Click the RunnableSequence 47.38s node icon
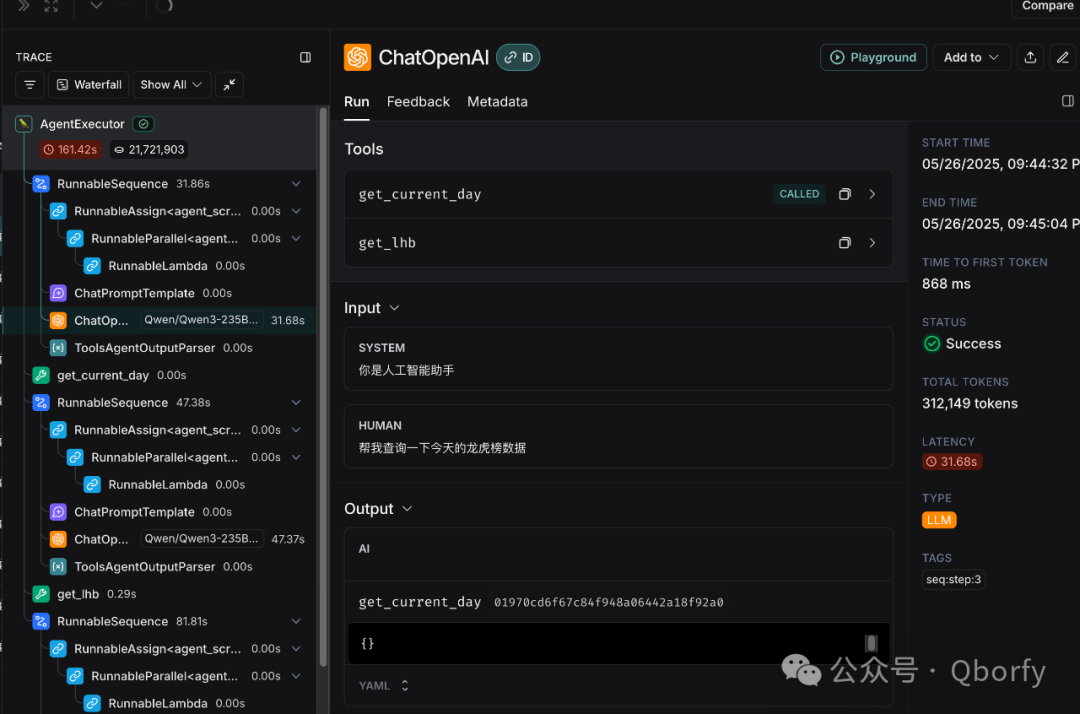This screenshot has width=1080, height=714. (41, 403)
